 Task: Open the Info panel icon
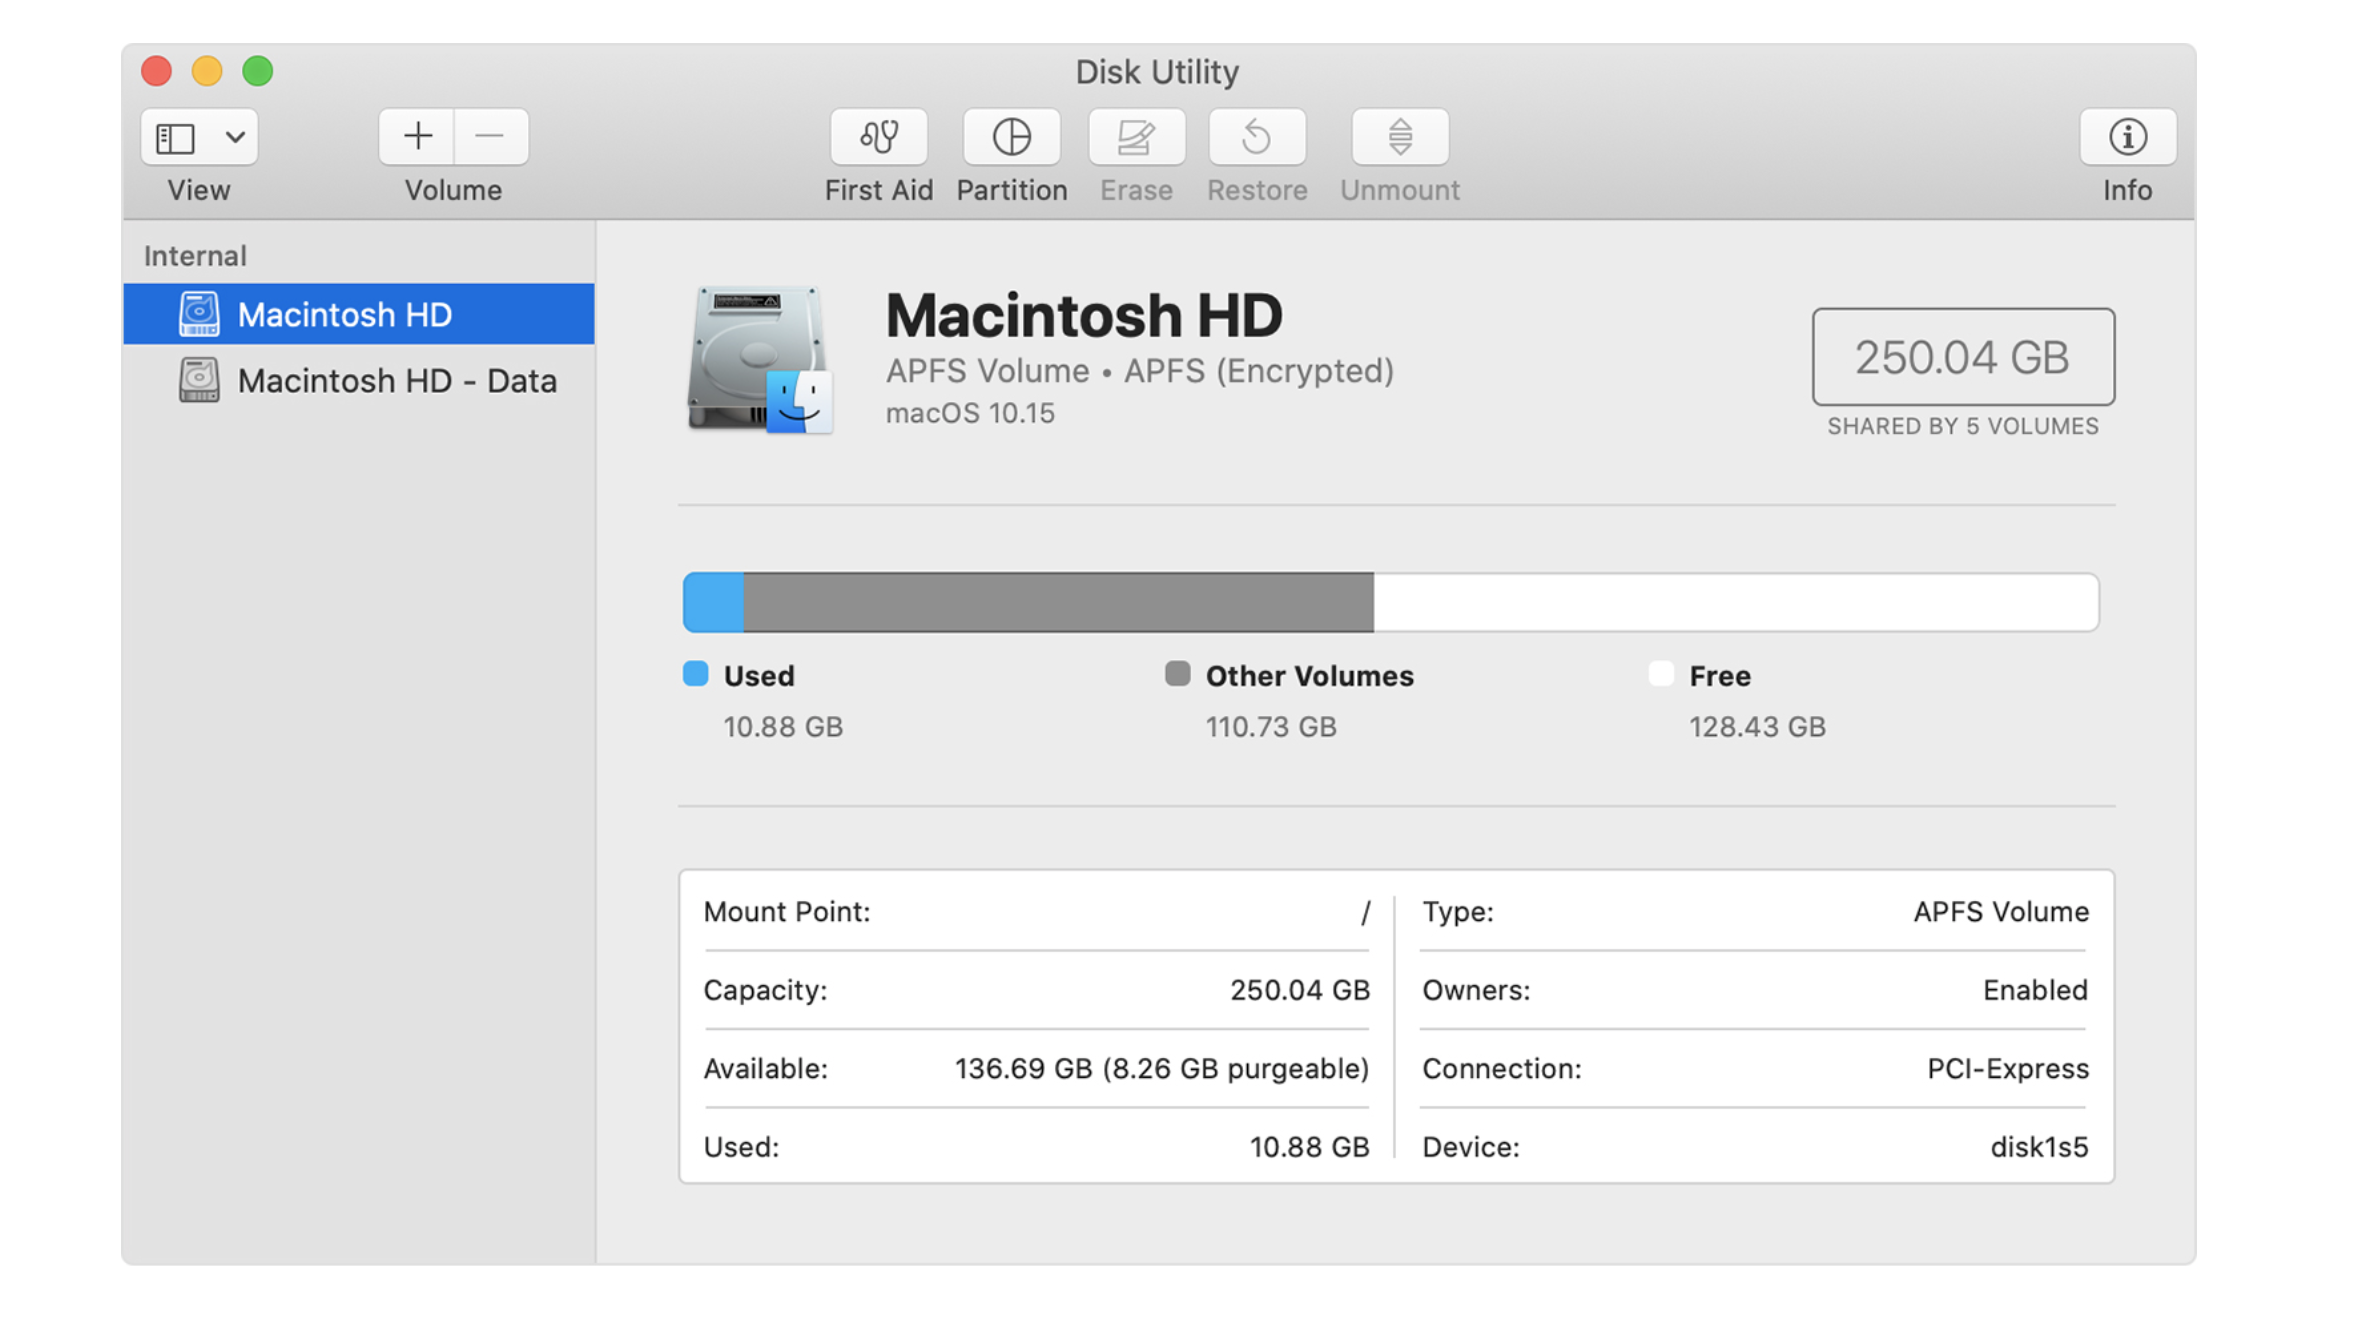pos(2126,137)
